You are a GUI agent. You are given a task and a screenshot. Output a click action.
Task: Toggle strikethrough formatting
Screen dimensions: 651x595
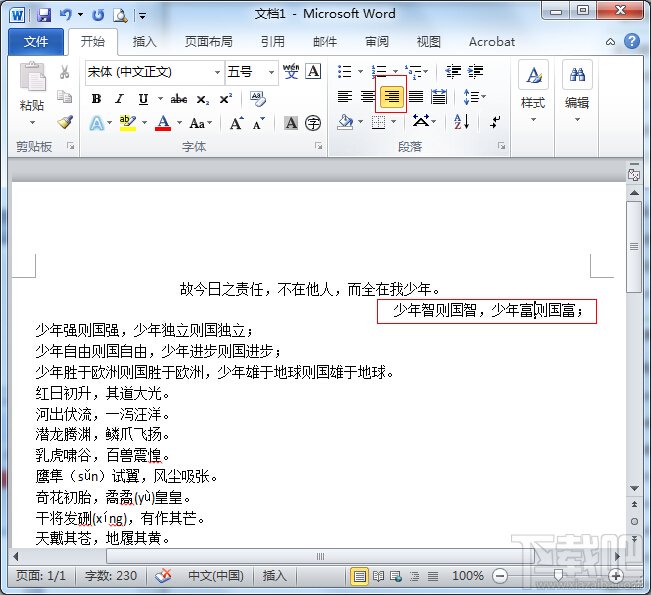click(179, 99)
